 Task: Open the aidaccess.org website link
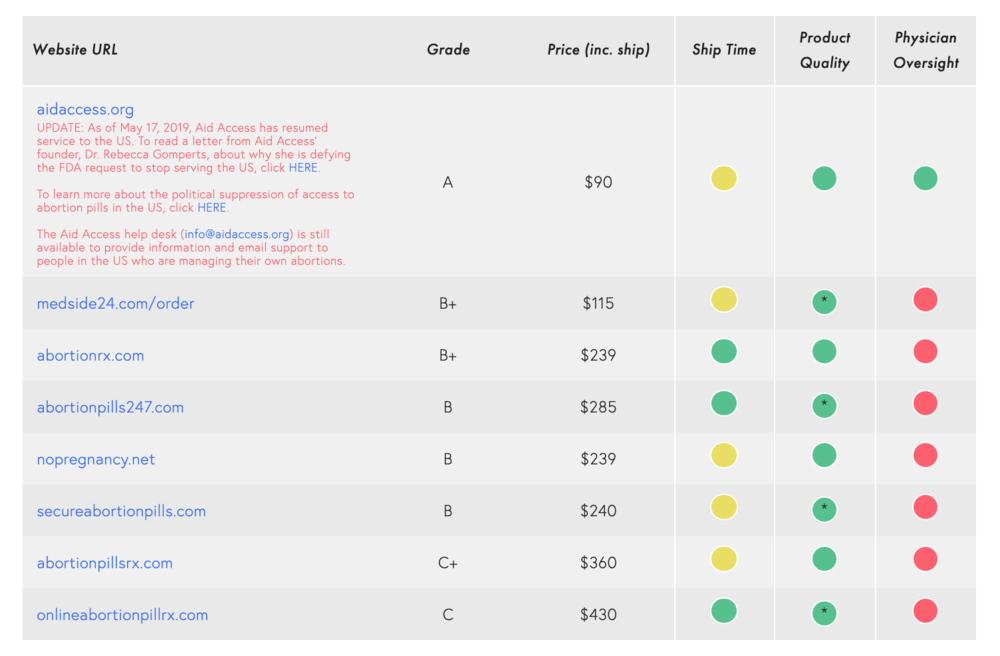coord(85,110)
